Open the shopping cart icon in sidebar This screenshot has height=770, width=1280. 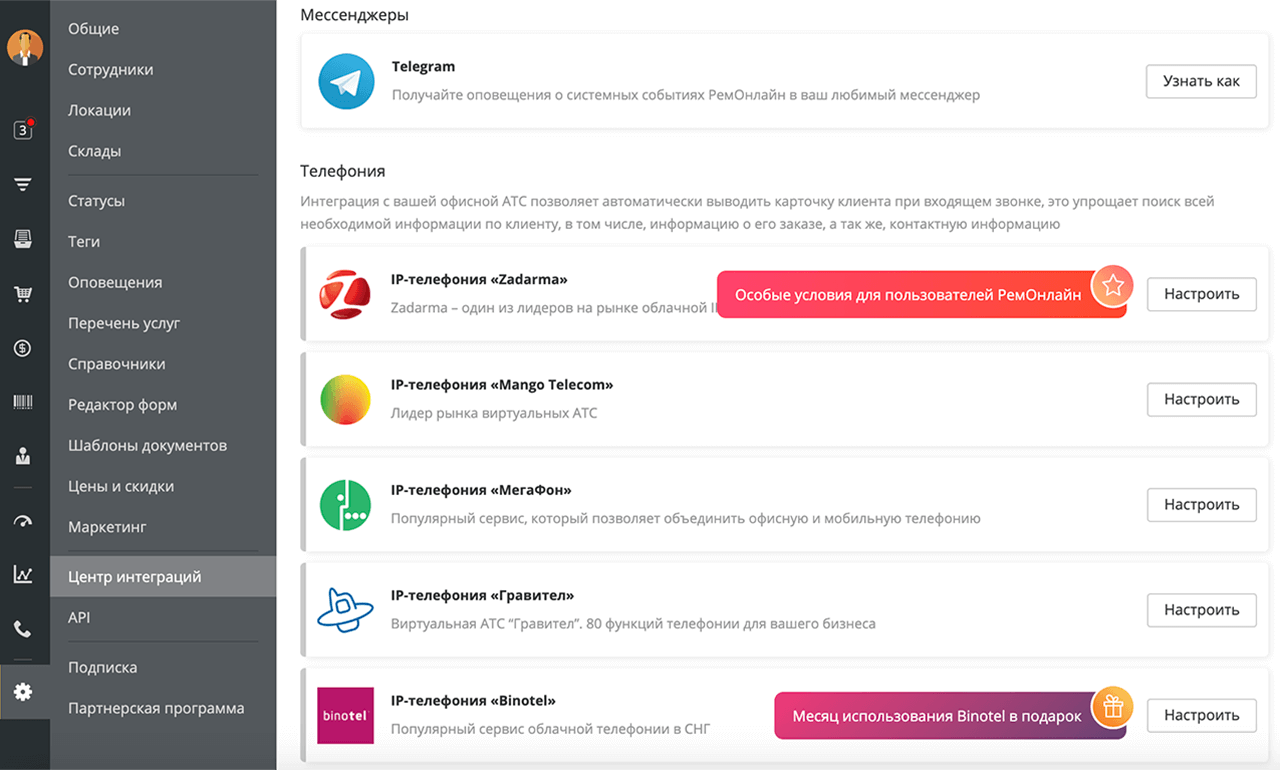pyautogui.click(x=23, y=294)
